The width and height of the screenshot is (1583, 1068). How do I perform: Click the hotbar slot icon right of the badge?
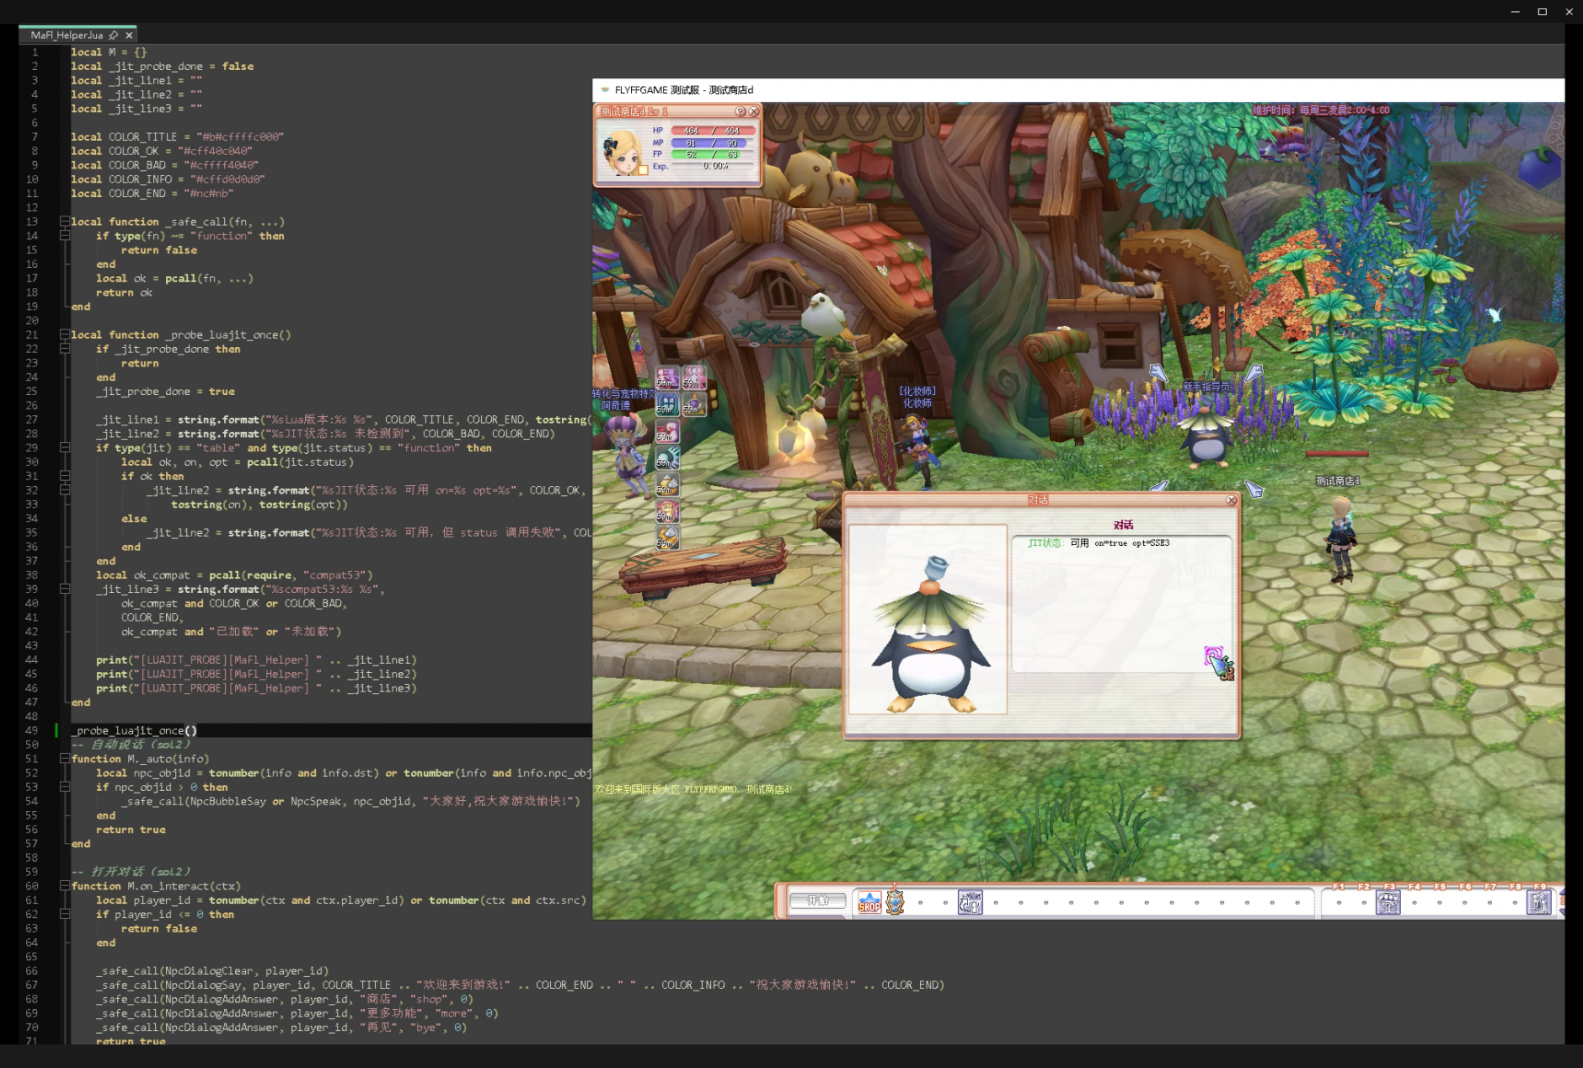(970, 902)
